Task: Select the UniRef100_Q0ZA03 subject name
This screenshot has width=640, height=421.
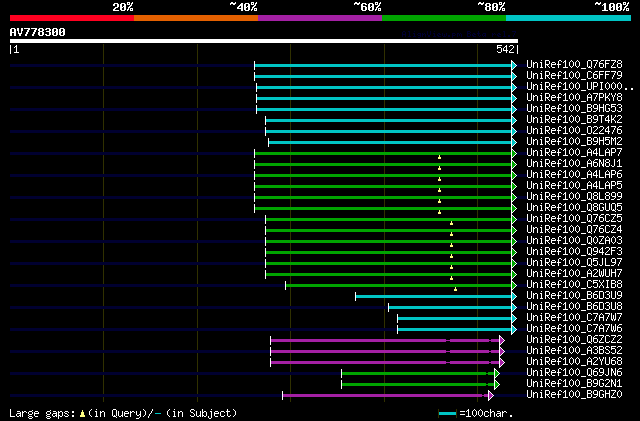Action: click(574, 241)
